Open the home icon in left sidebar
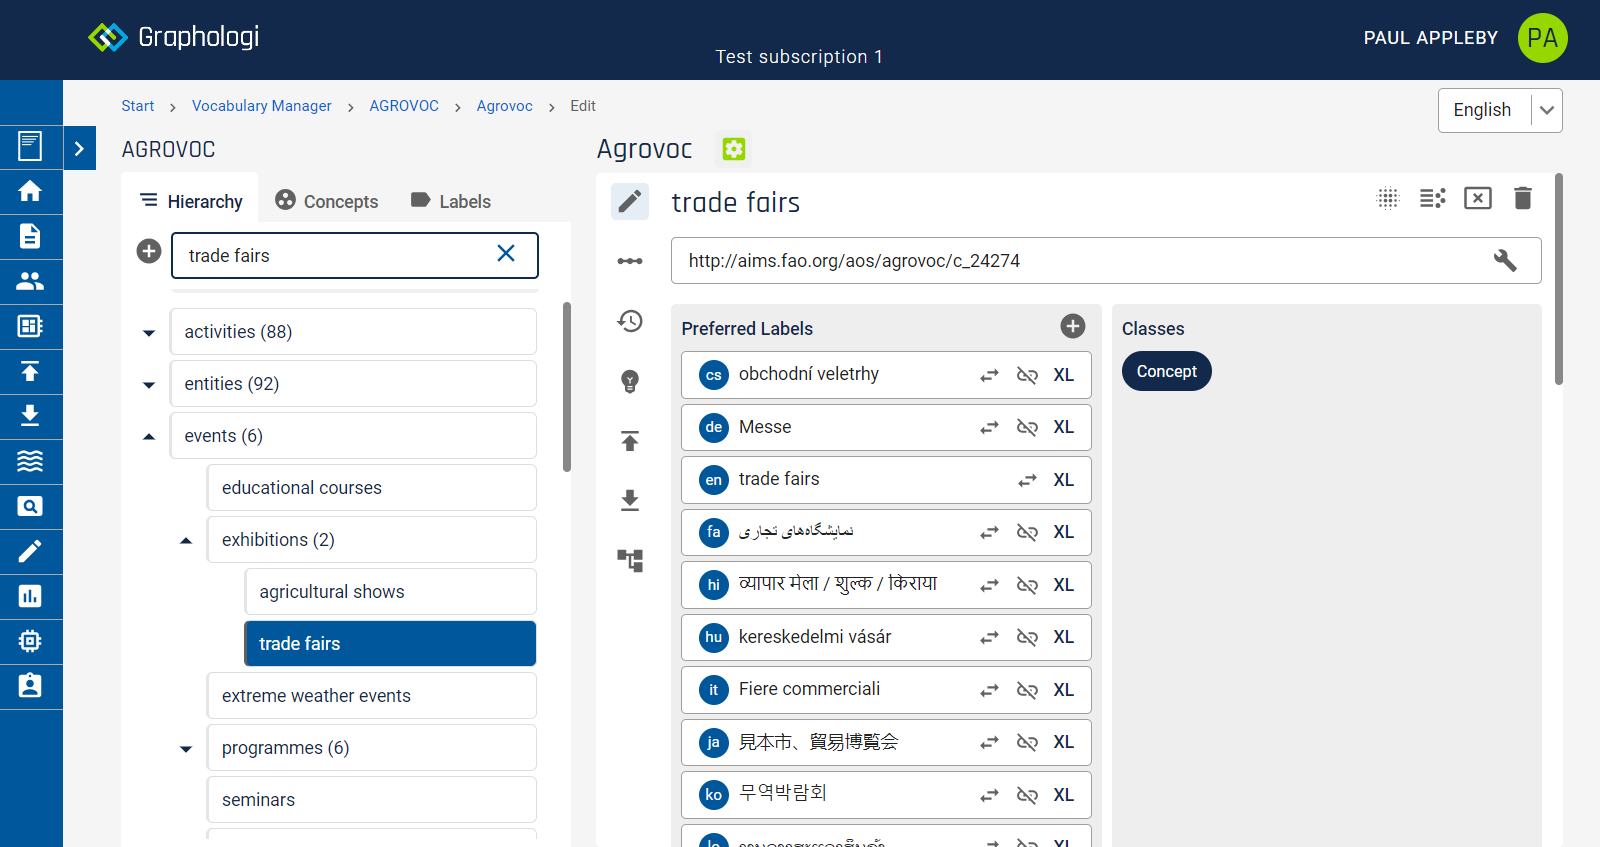This screenshot has width=1600, height=847. pyautogui.click(x=30, y=191)
